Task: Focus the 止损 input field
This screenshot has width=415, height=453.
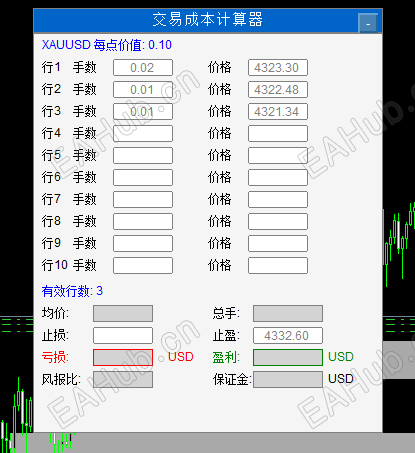Action: 123,335
